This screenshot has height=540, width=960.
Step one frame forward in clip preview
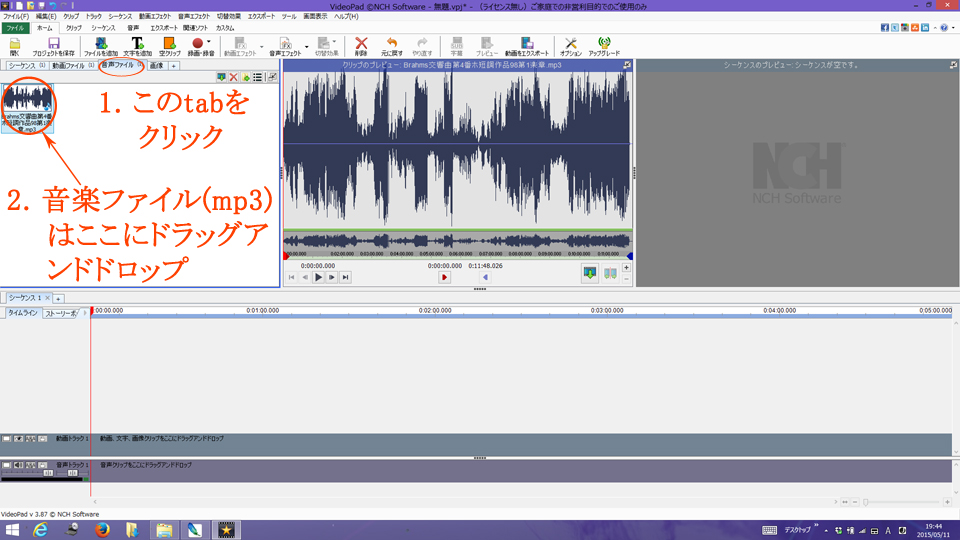point(332,277)
